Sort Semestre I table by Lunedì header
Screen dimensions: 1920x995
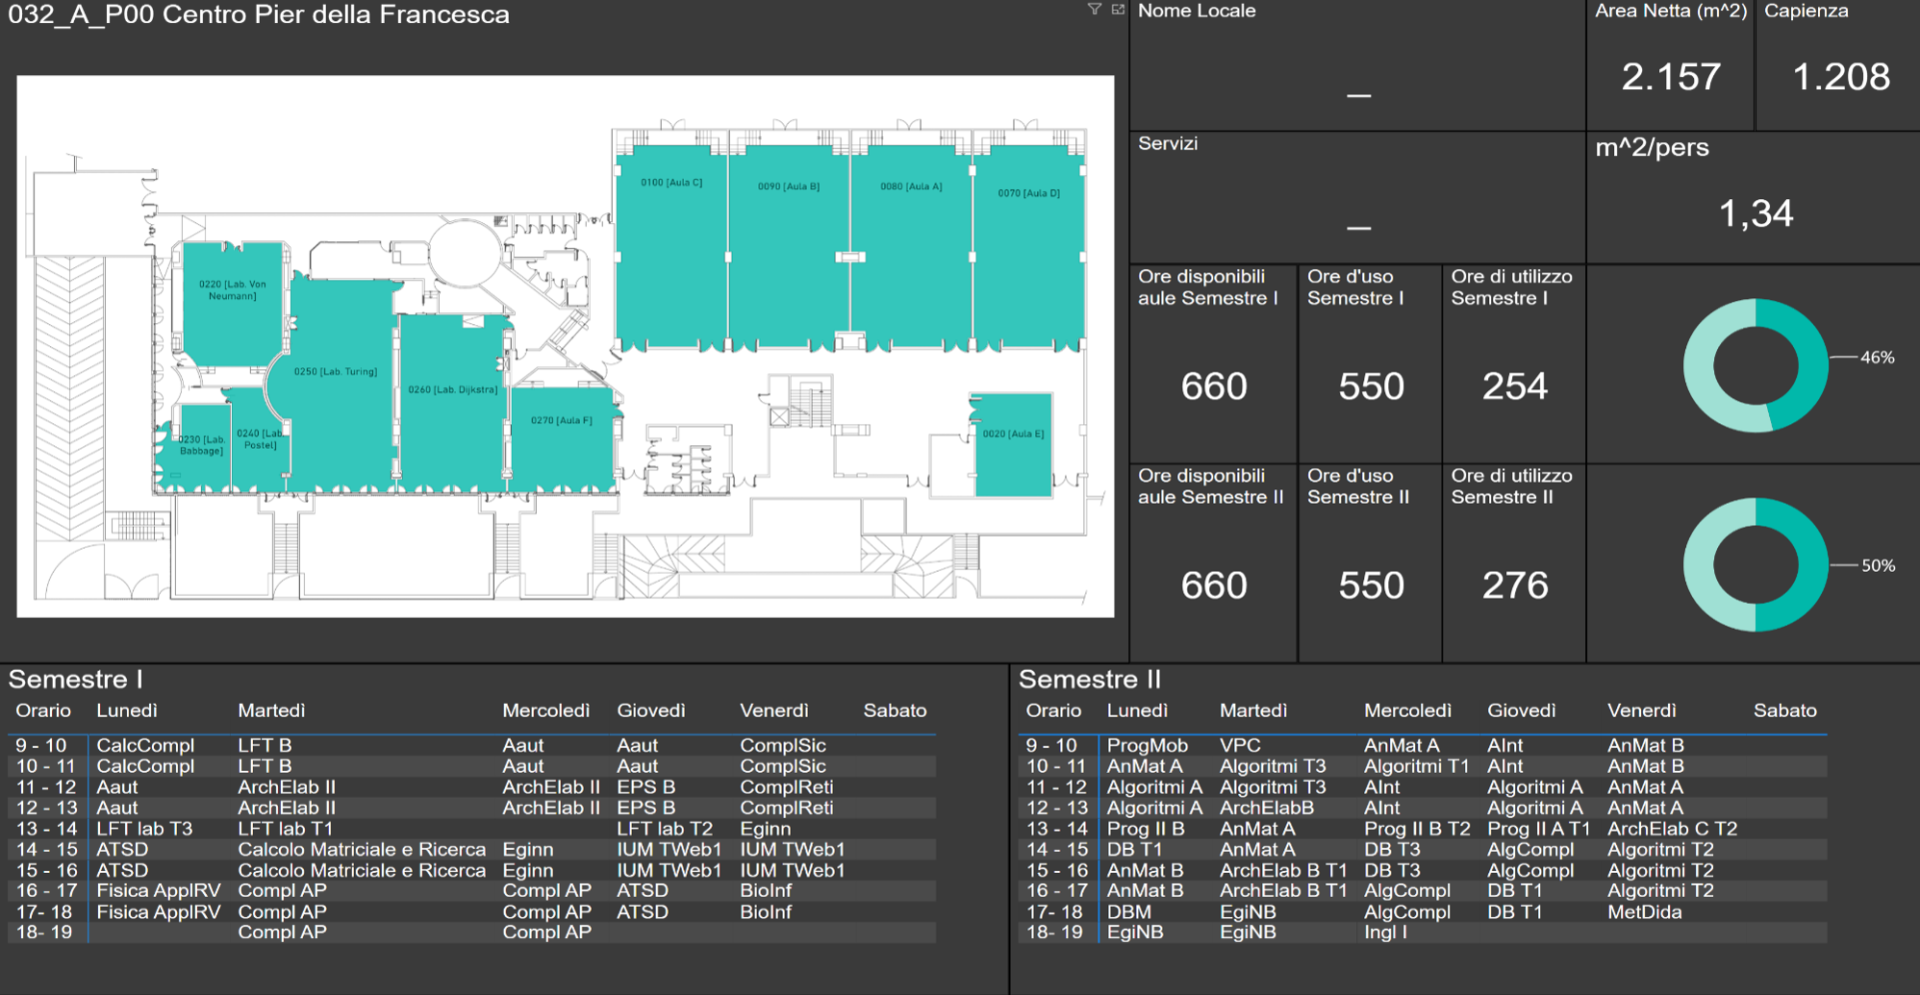(127, 711)
